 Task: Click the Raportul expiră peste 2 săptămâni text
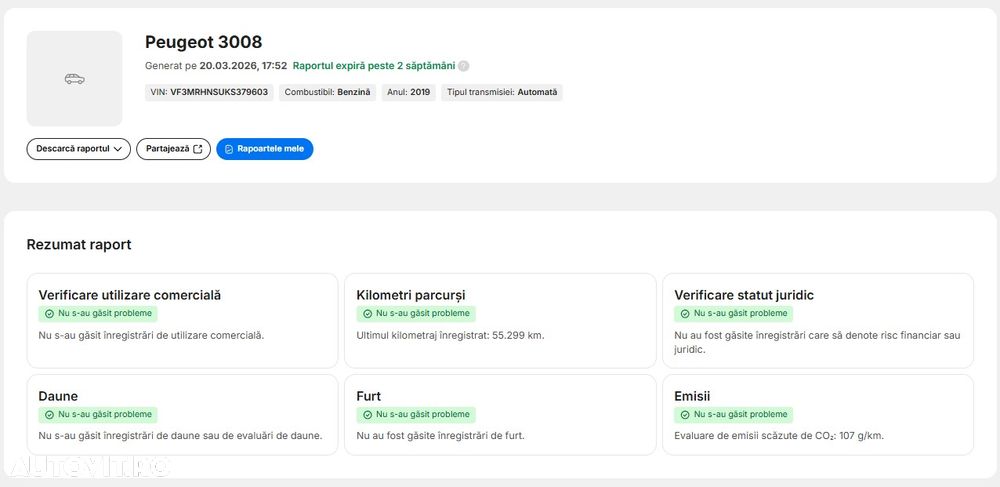[374, 66]
